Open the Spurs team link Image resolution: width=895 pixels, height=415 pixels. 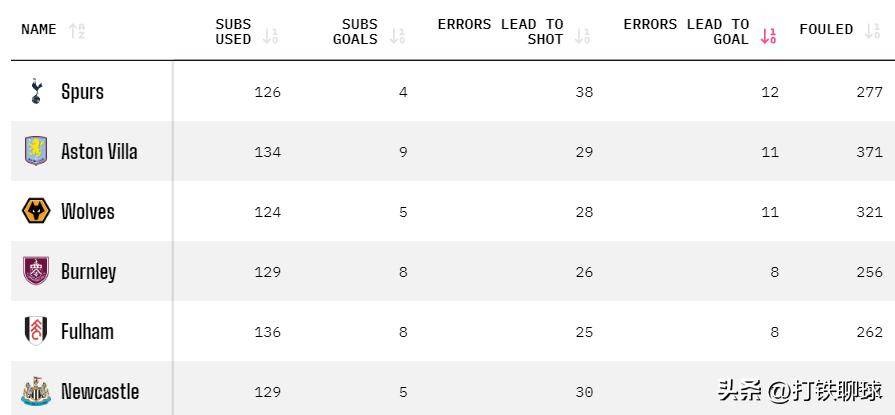point(82,92)
